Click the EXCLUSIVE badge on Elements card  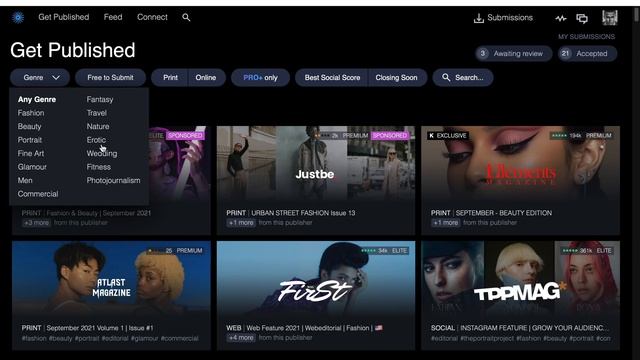coord(448,136)
